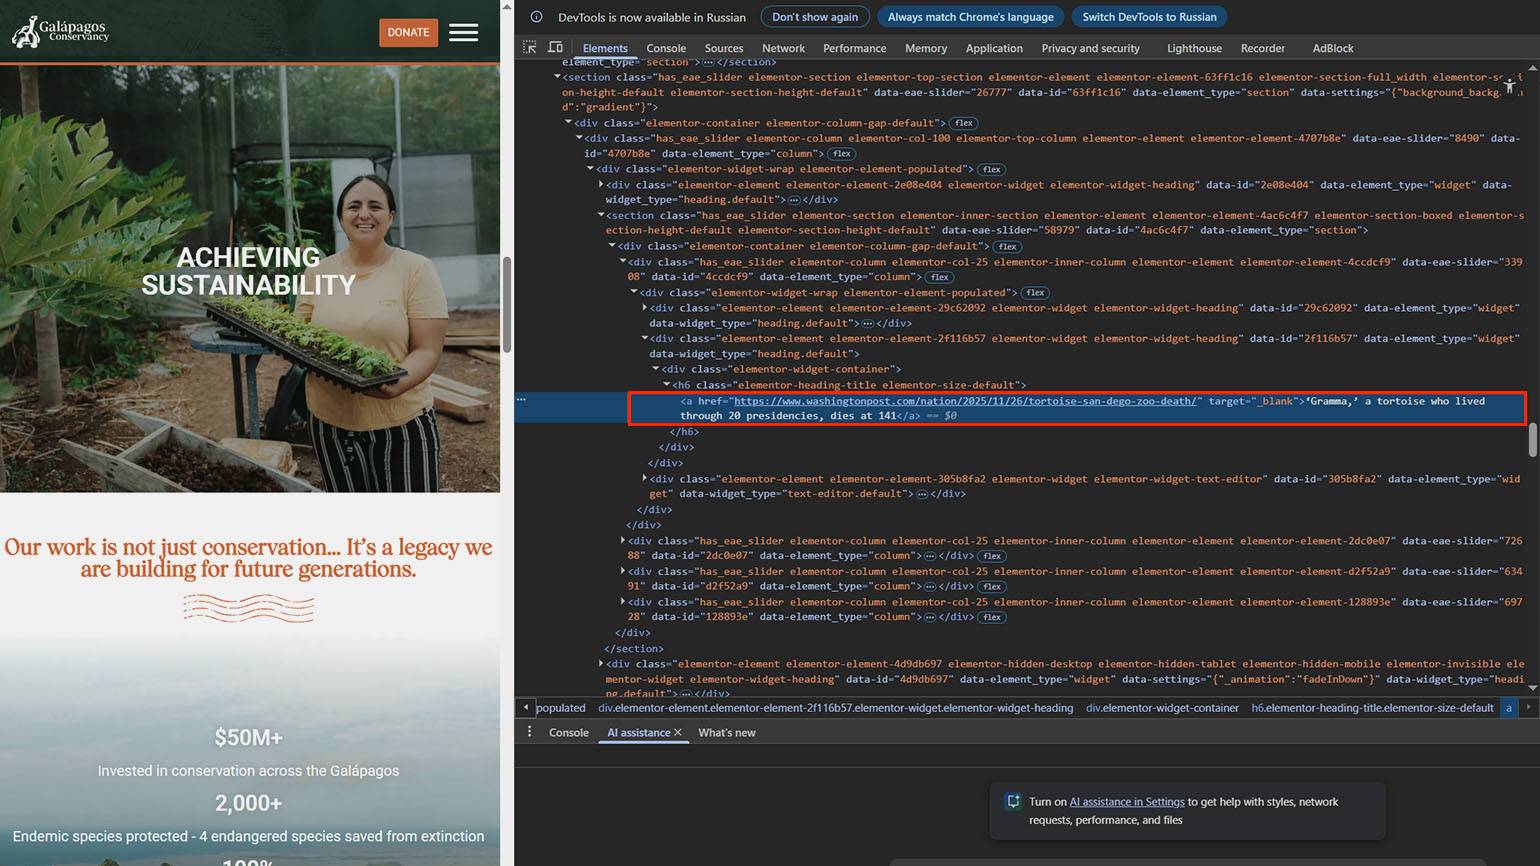The width and height of the screenshot is (1540, 866).
Task: Open the hamburger menu on Galápagos site
Action: click(x=463, y=32)
